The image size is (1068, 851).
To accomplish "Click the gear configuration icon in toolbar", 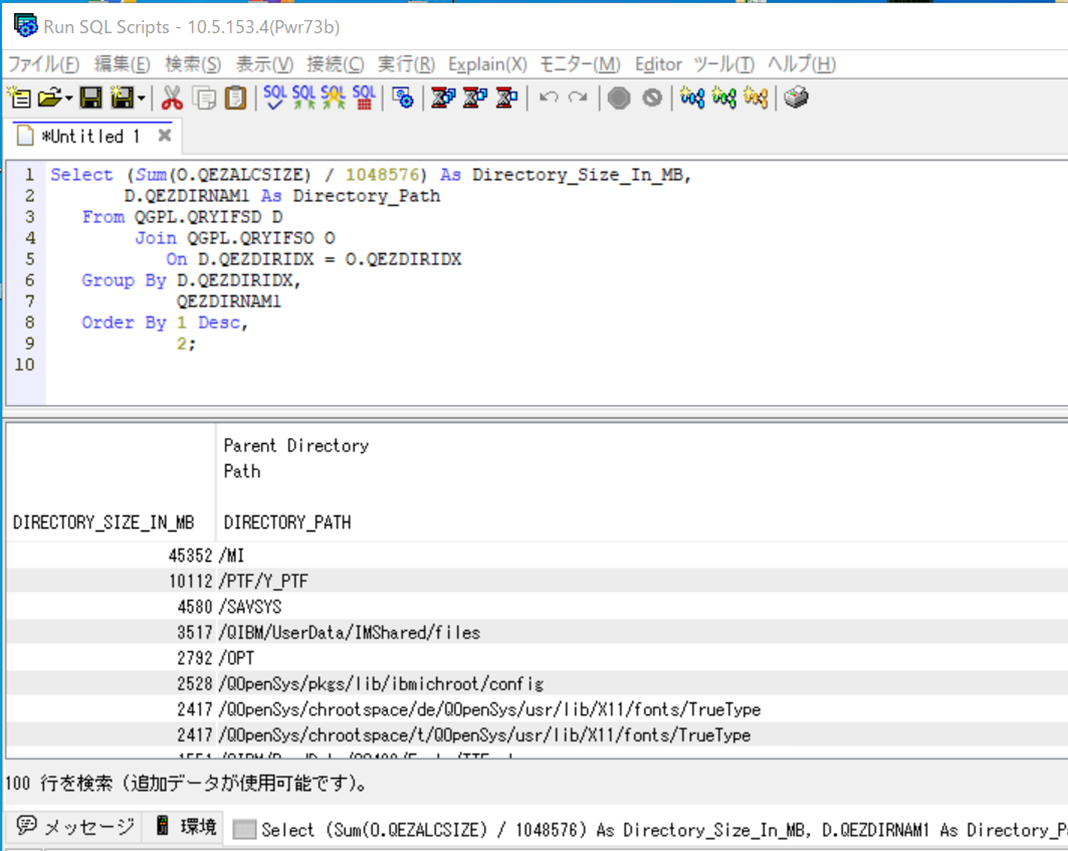I will click(x=403, y=98).
